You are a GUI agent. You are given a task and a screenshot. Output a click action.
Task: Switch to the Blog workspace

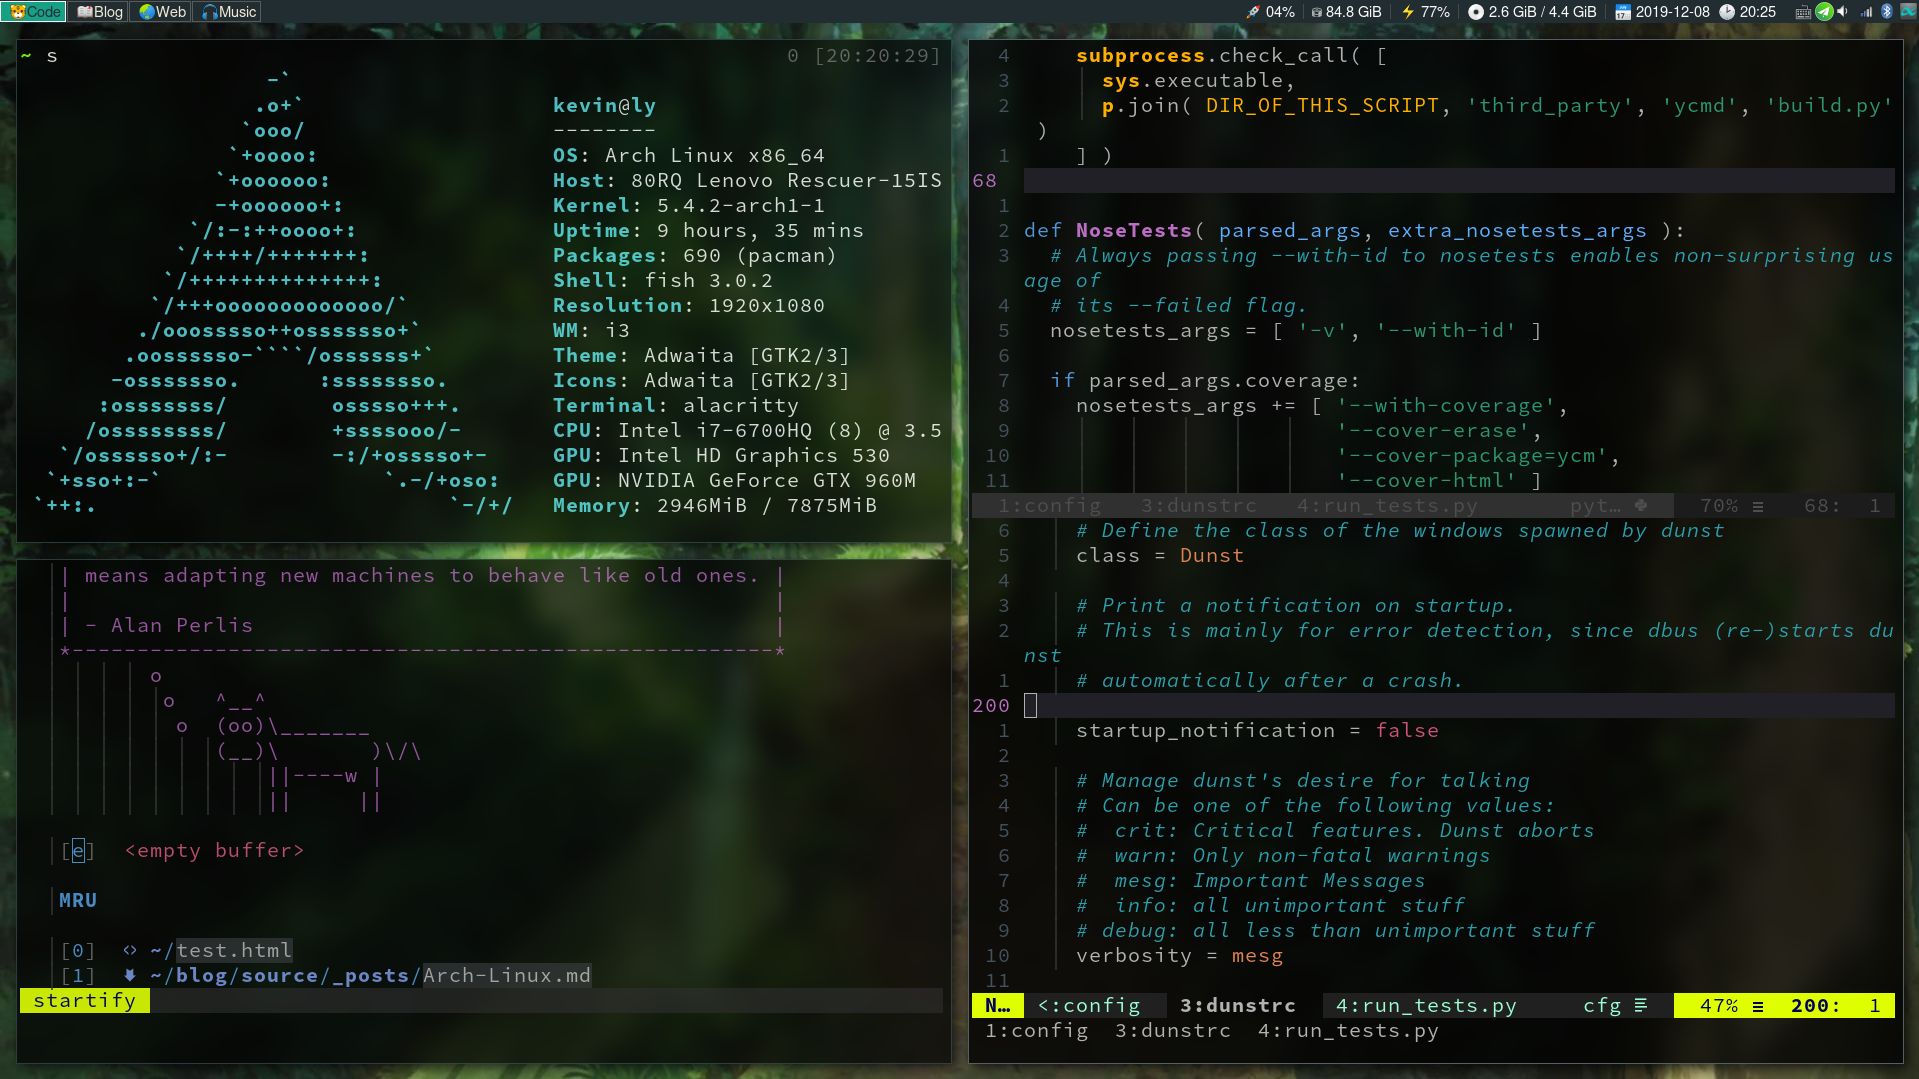pos(100,12)
